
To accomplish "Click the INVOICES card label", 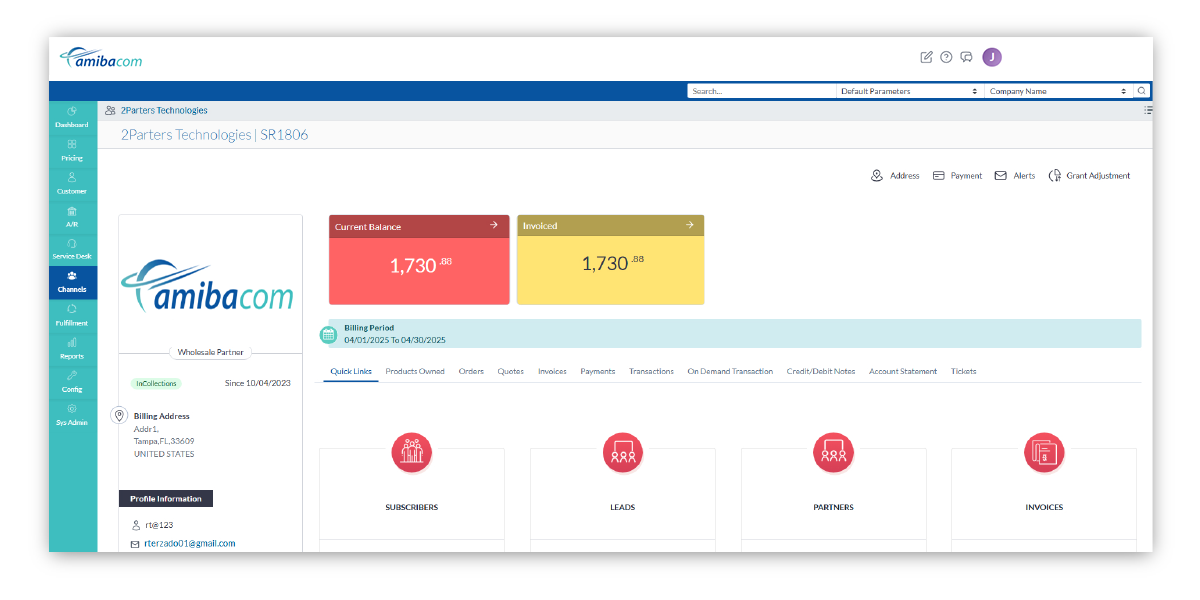I will (1044, 508).
